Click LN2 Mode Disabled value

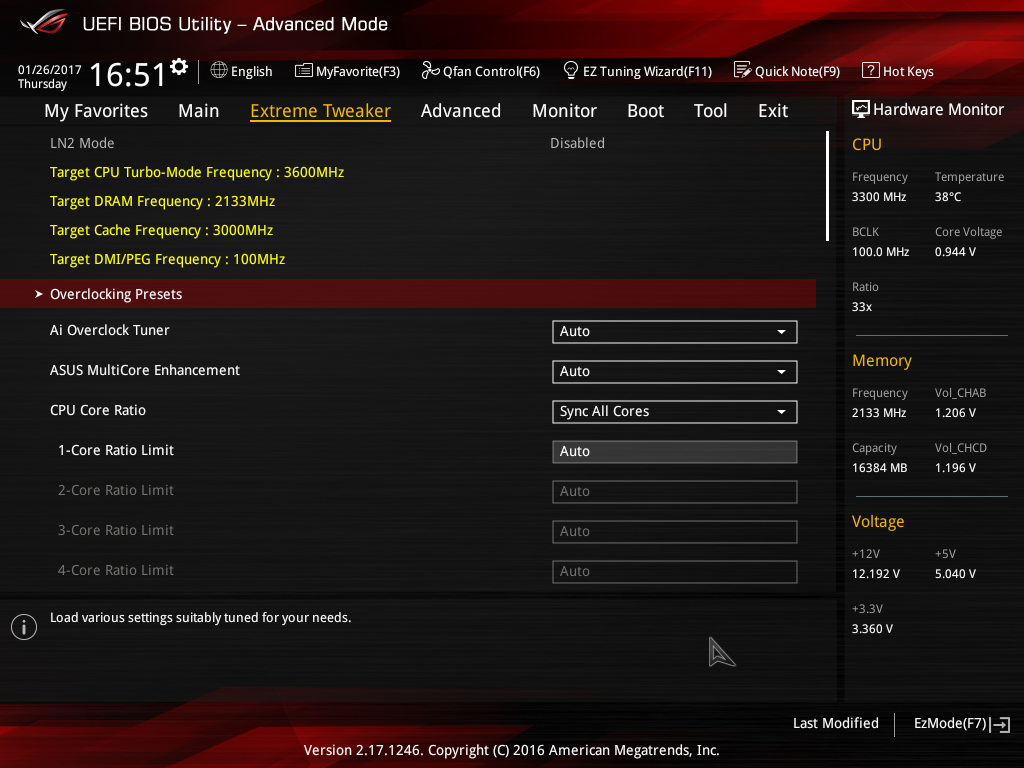pos(577,143)
